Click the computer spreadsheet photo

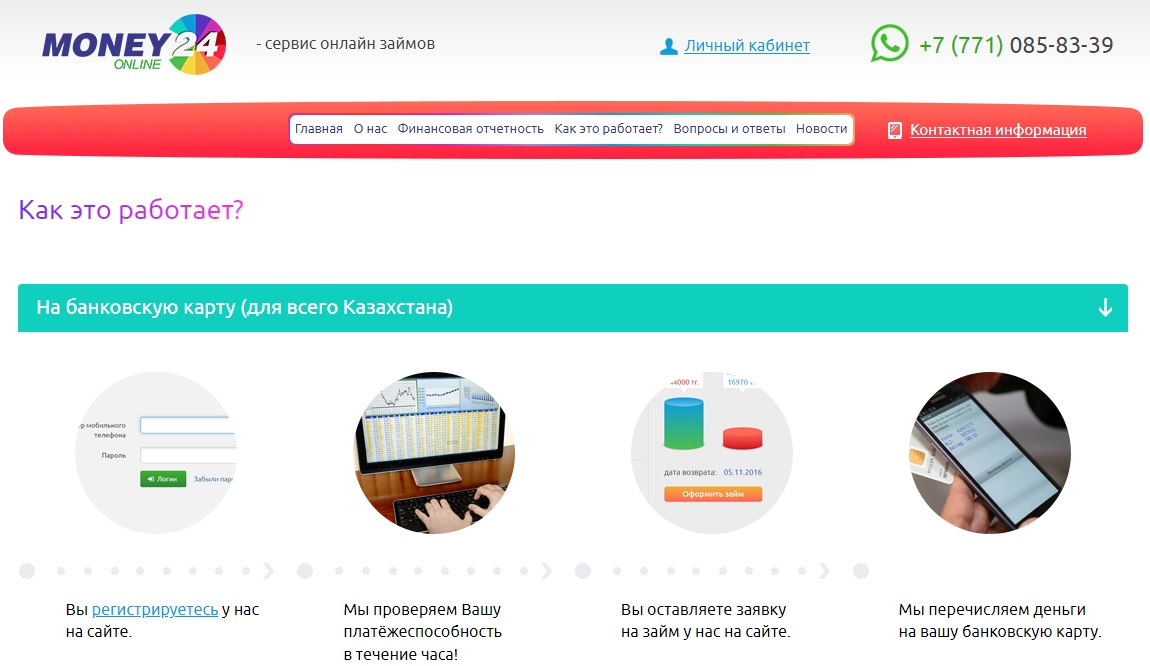434,453
